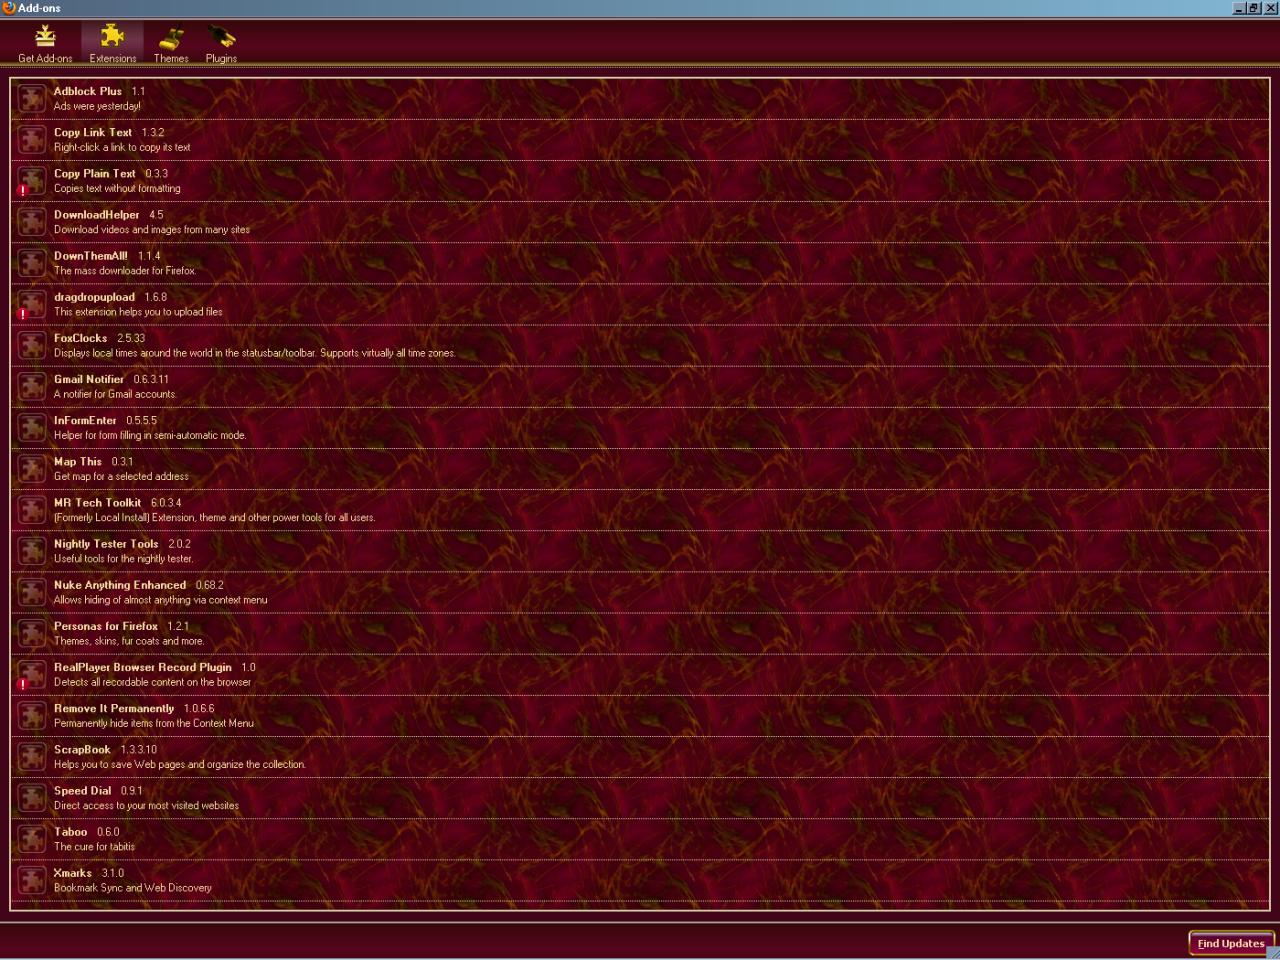The height and width of the screenshot is (960, 1280).
Task: Click 'Download videos and images from many sites'
Action: click(152, 229)
